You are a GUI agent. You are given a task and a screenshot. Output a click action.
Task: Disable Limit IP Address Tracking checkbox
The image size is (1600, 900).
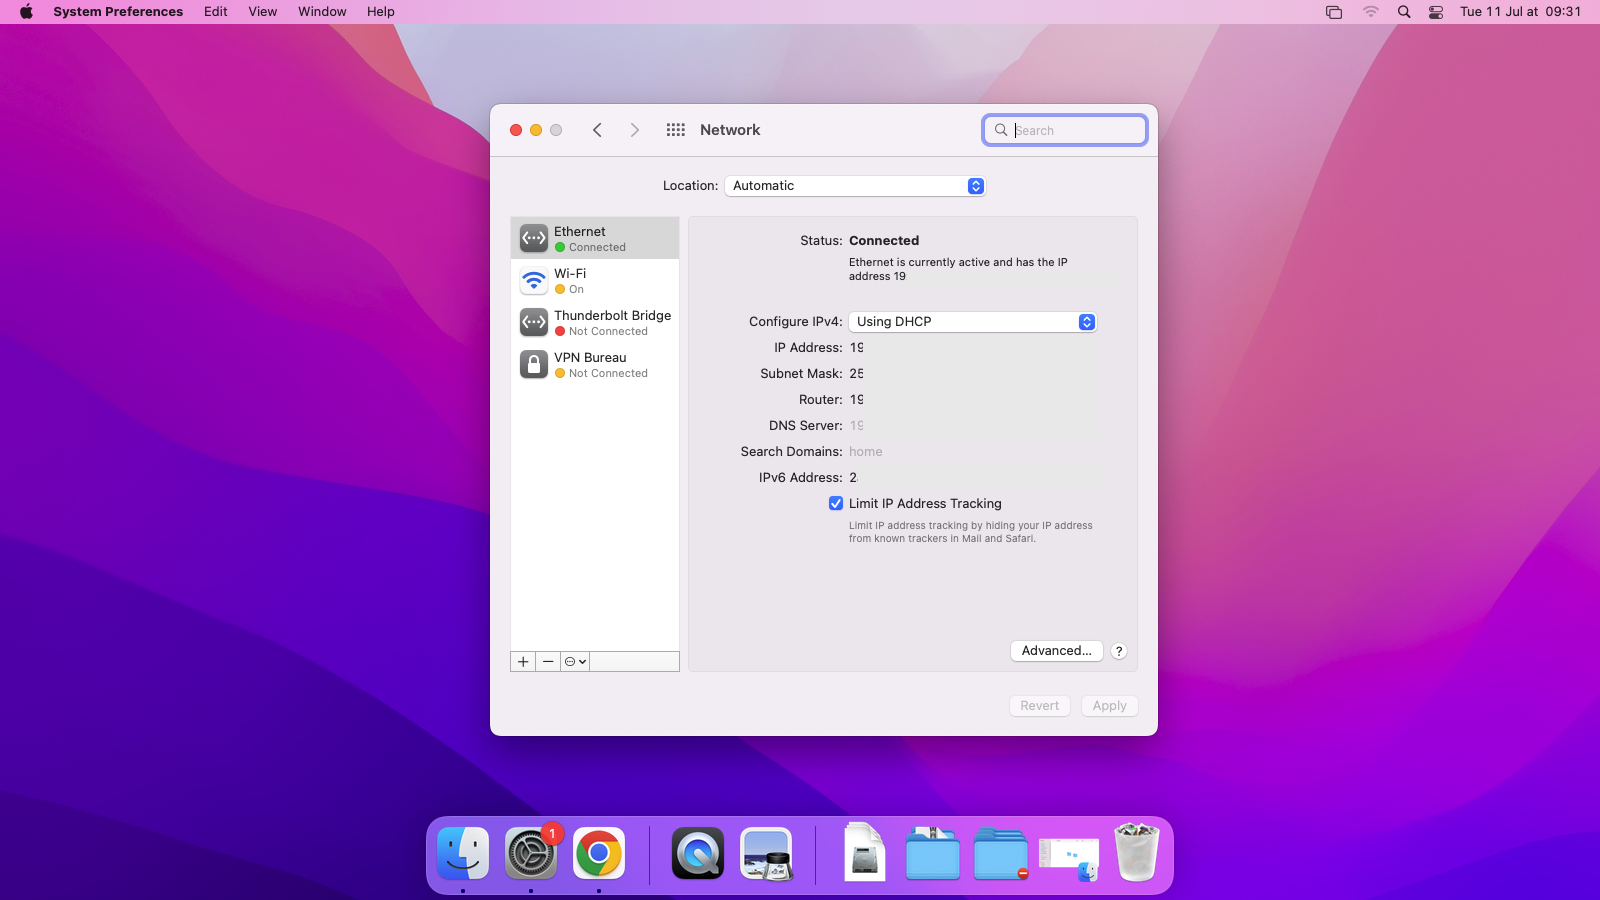(836, 503)
